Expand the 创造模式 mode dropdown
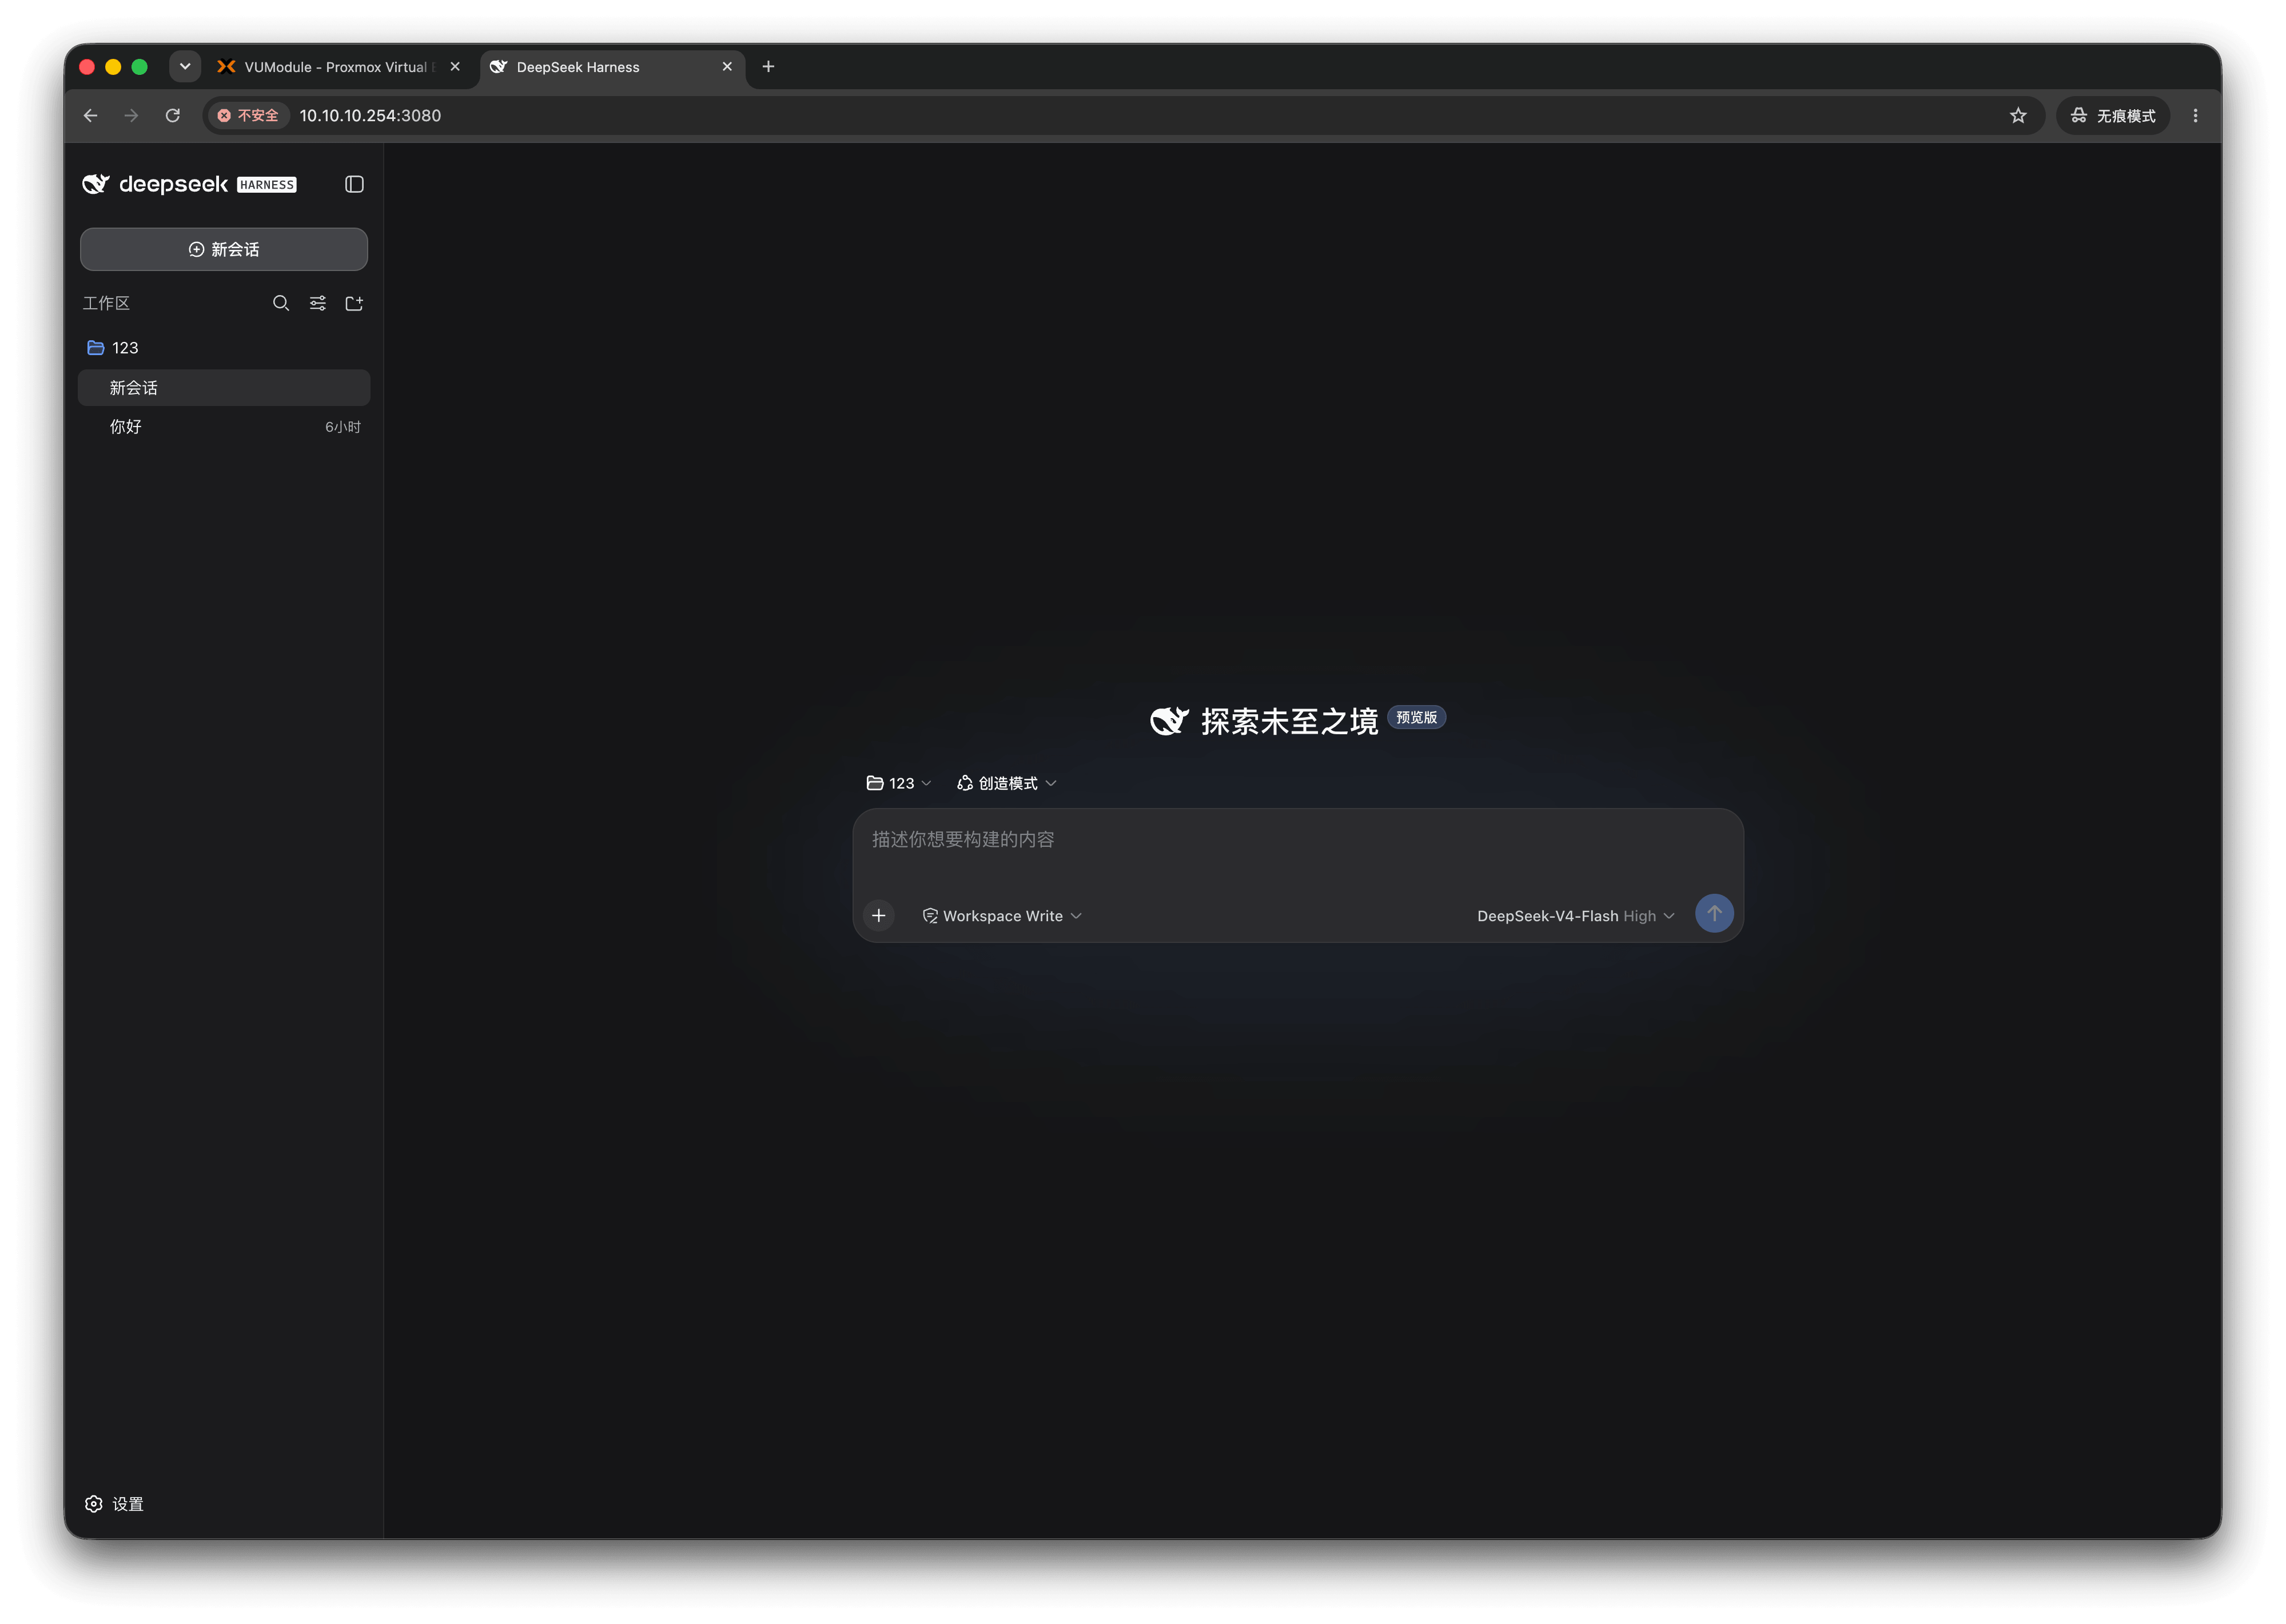This screenshot has width=2286, height=1624. click(1006, 783)
